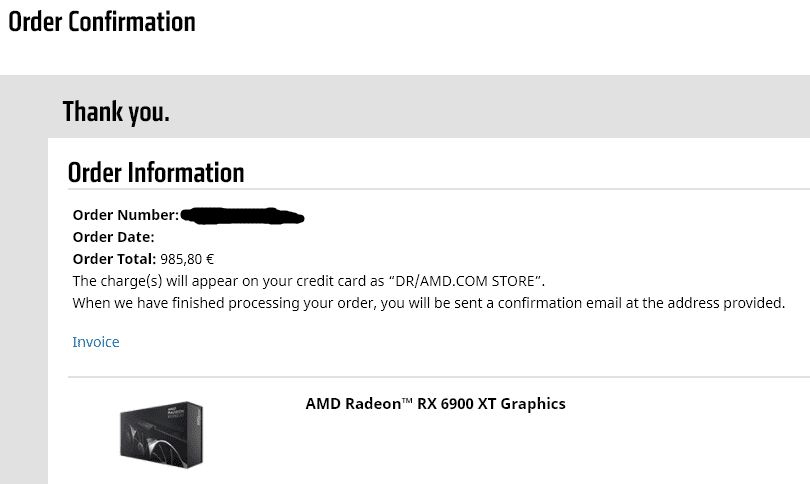Click the Order Number label
810x484 pixels.
click(x=126, y=215)
